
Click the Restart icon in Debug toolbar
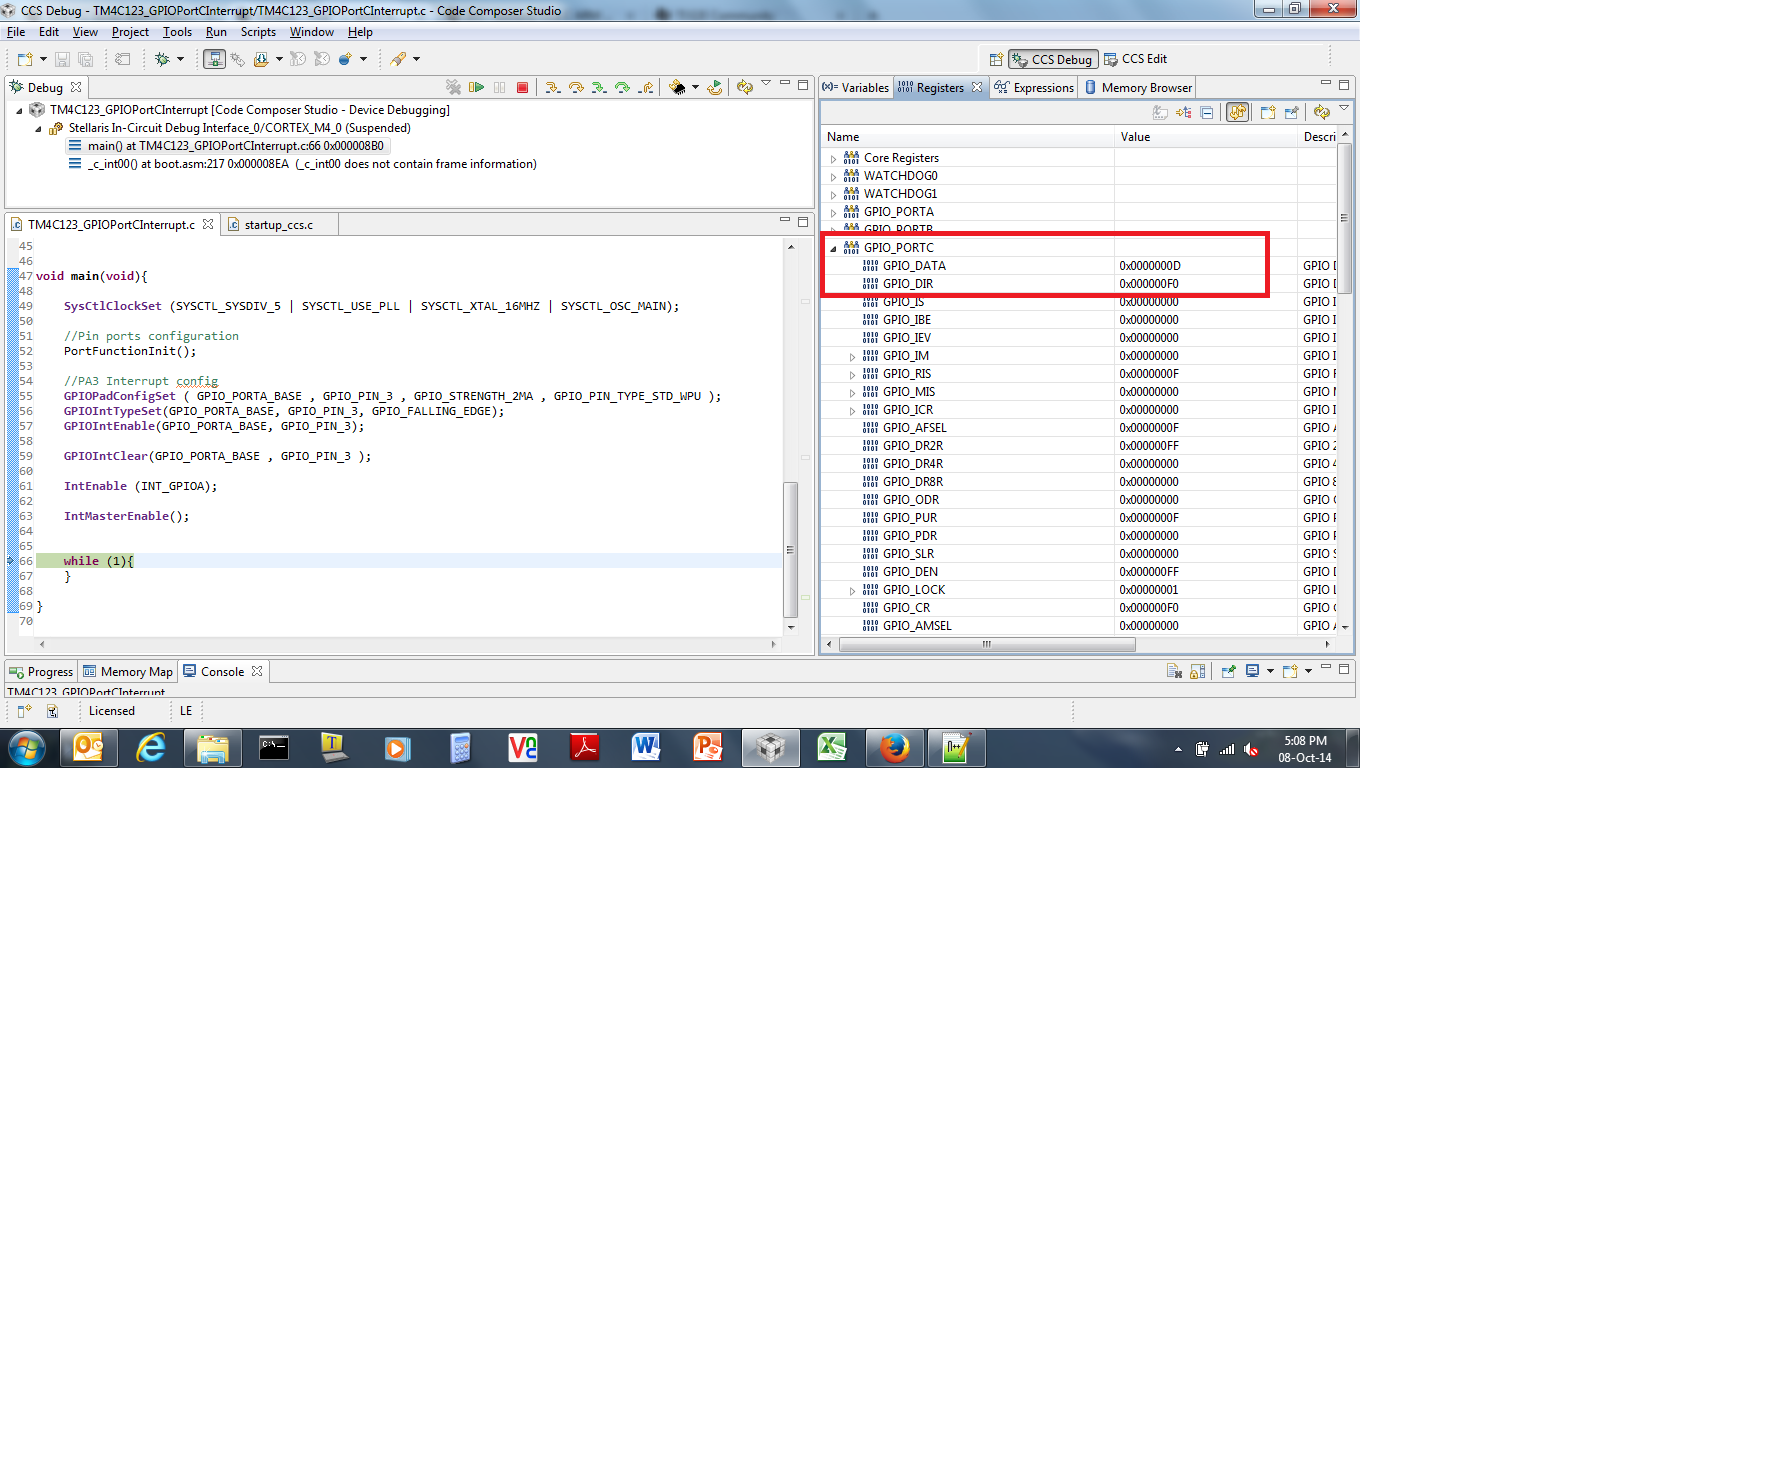tap(714, 87)
